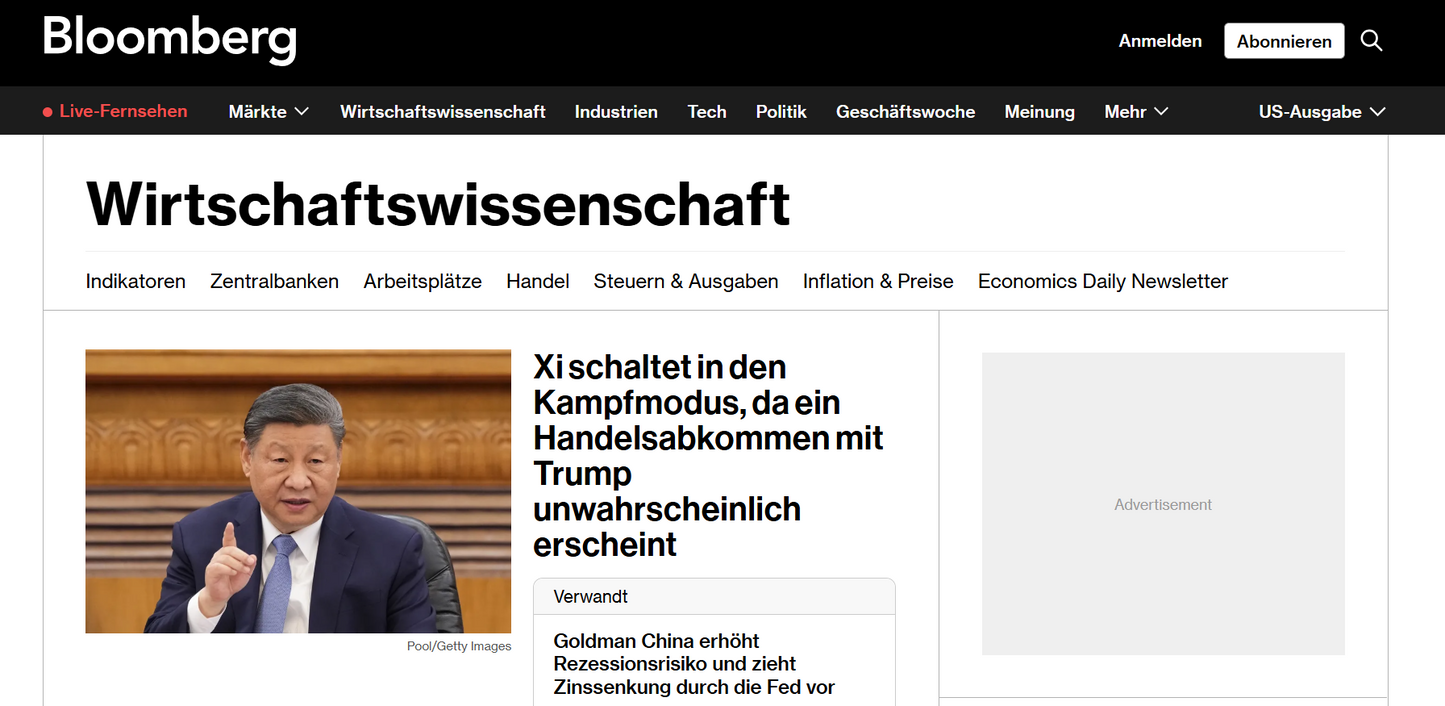
Task: Click the Abonnieren subscribe button
Action: [1284, 40]
